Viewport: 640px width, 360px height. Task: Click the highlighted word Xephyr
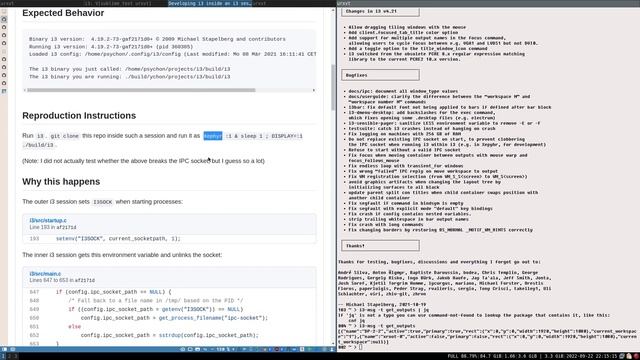coord(213,136)
